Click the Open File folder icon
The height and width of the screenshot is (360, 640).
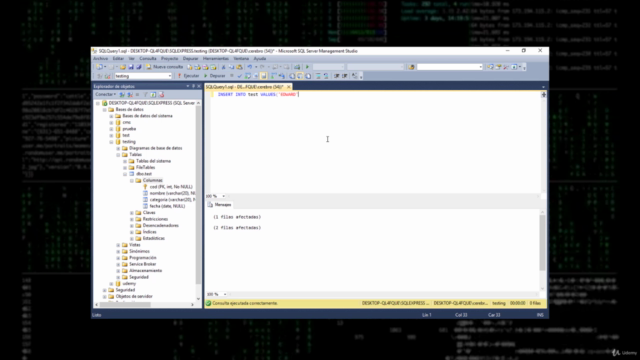click(123, 67)
